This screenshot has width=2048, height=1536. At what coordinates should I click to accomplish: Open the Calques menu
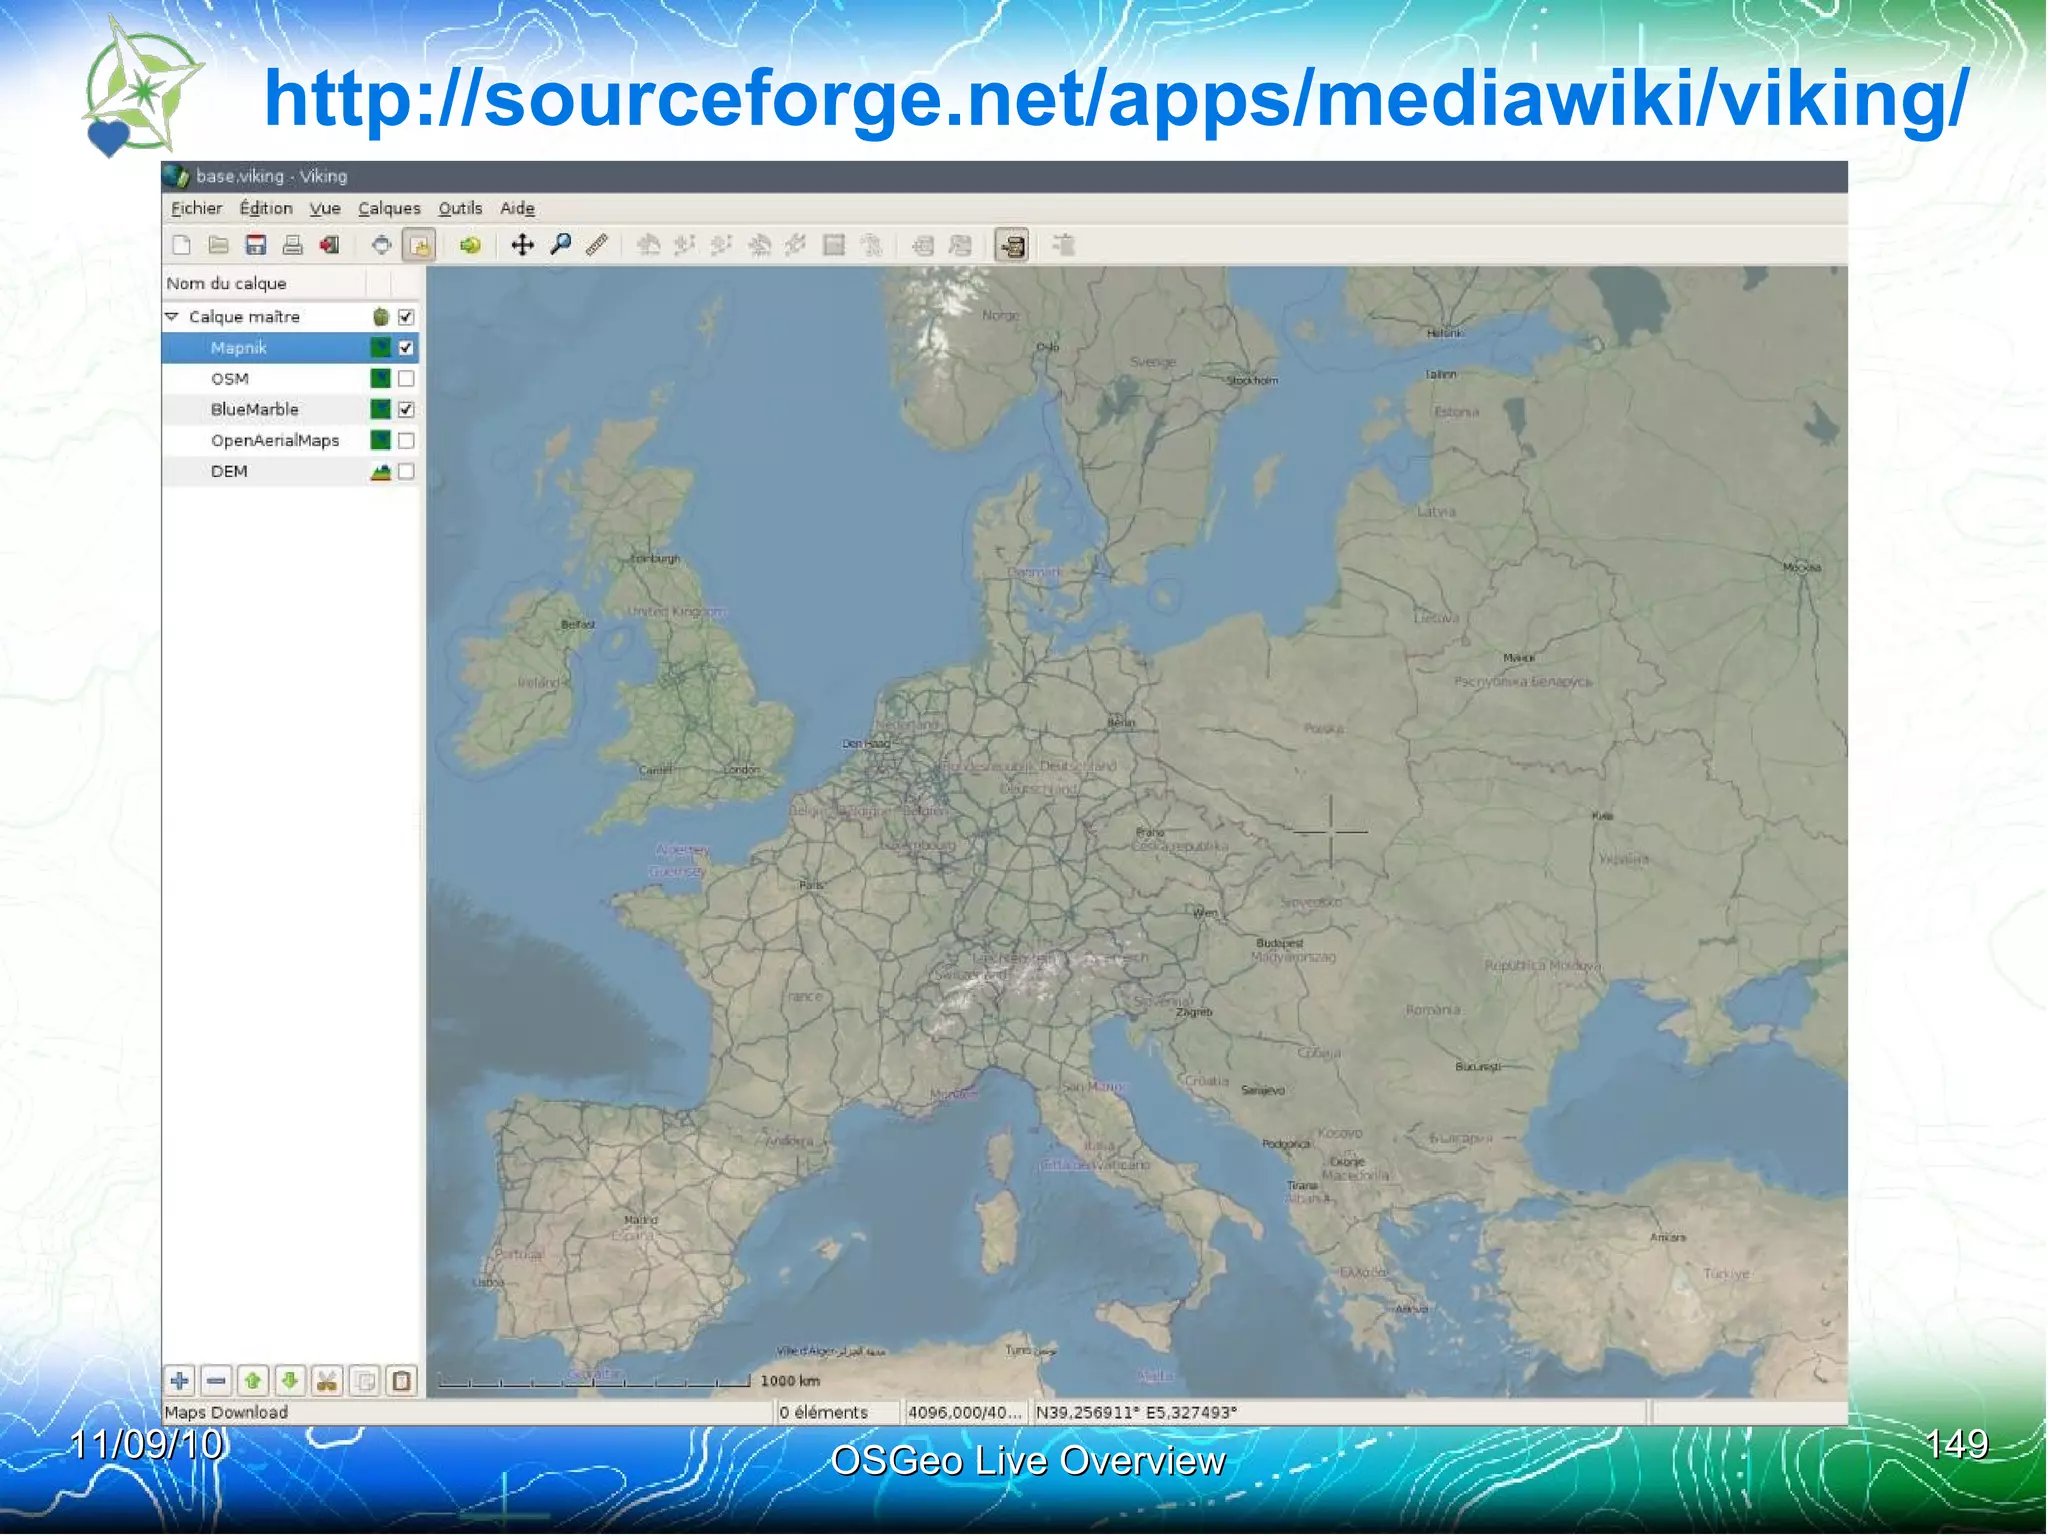[389, 208]
